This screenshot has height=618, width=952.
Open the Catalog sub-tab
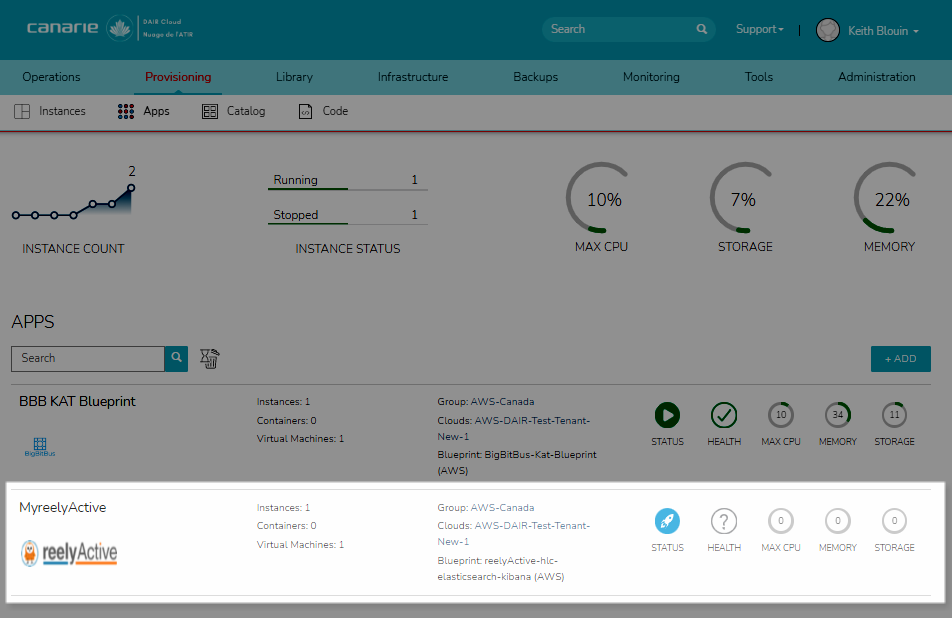point(234,111)
